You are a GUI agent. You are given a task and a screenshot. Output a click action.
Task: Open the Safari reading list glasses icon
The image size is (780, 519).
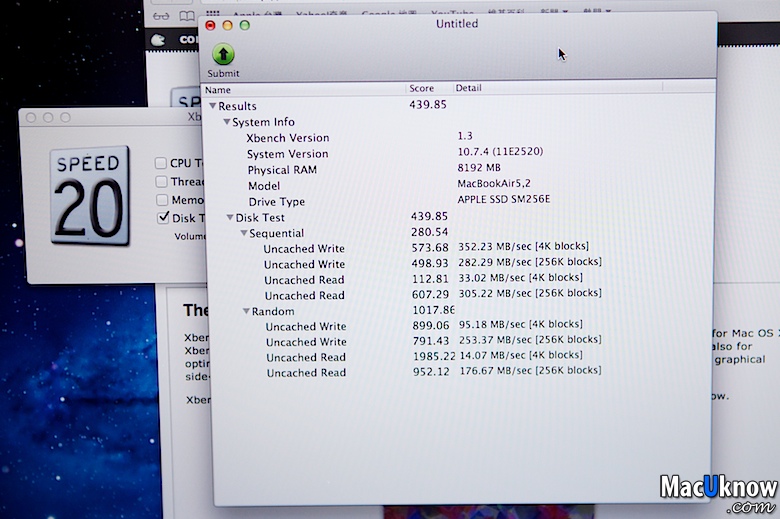point(161,16)
